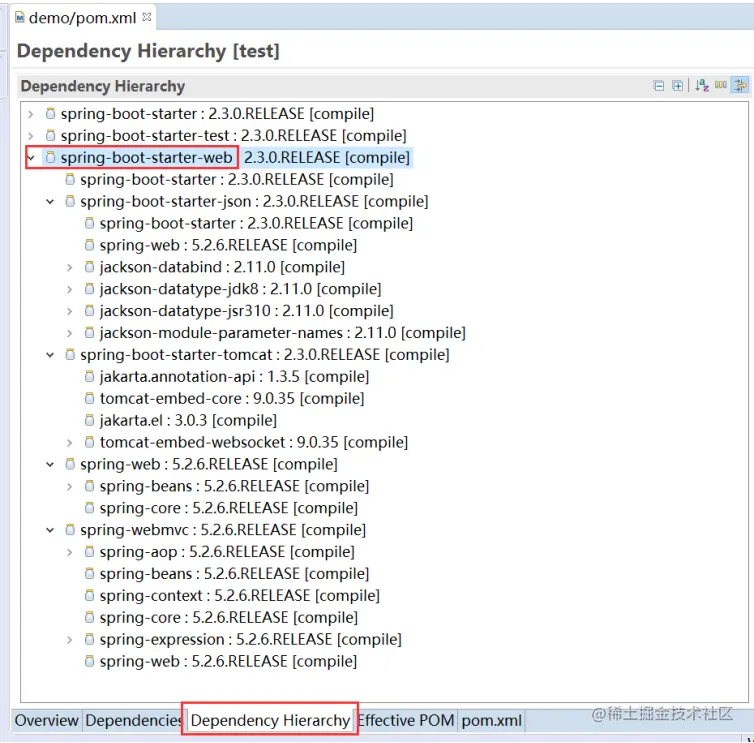The image size is (754, 743).
Task: Expand the tomcat-embed-websocket node
Action: click(70, 442)
